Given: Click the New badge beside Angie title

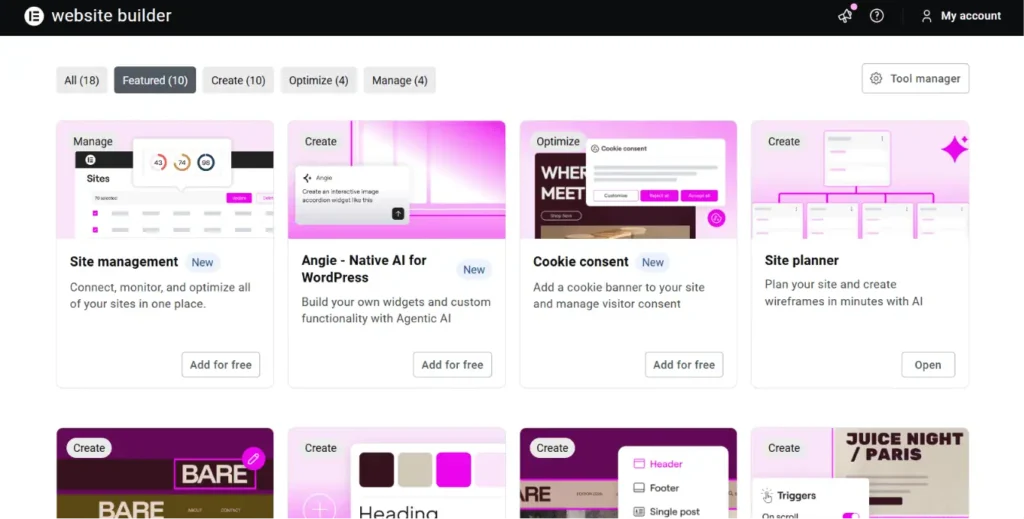Looking at the screenshot, I should pos(474,270).
